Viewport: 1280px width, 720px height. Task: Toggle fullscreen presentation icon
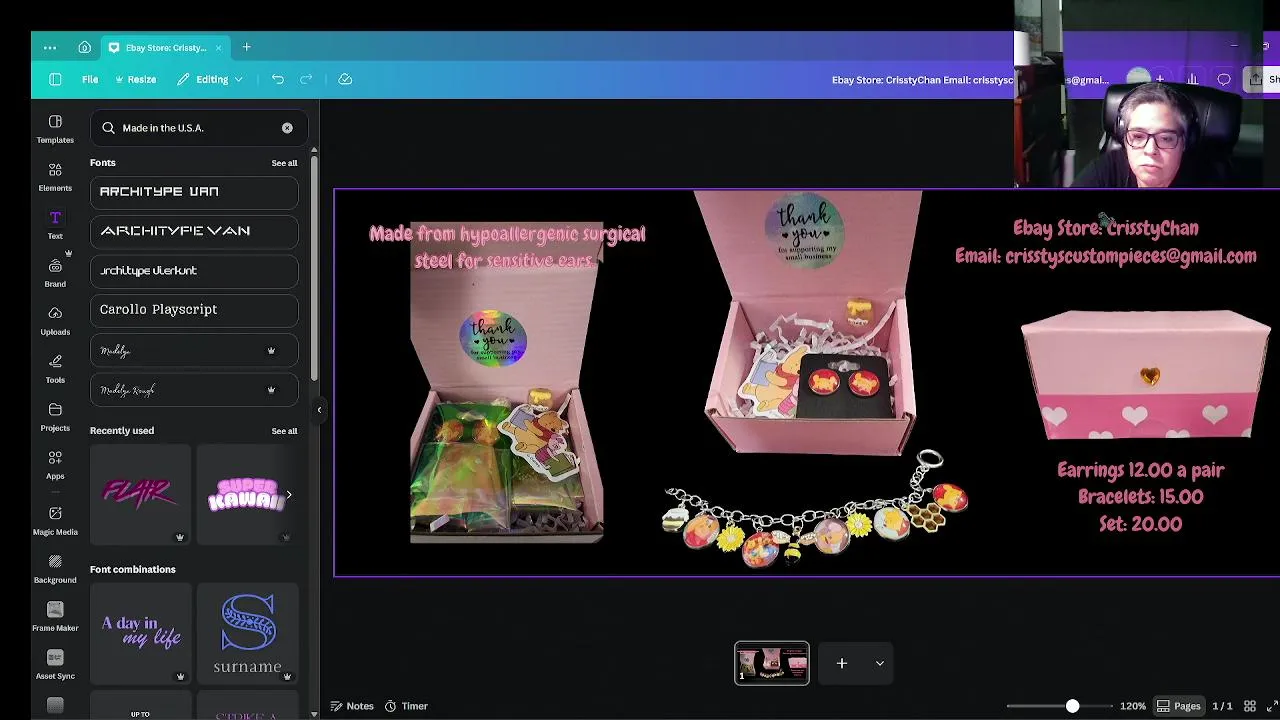[x=1273, y=706]
